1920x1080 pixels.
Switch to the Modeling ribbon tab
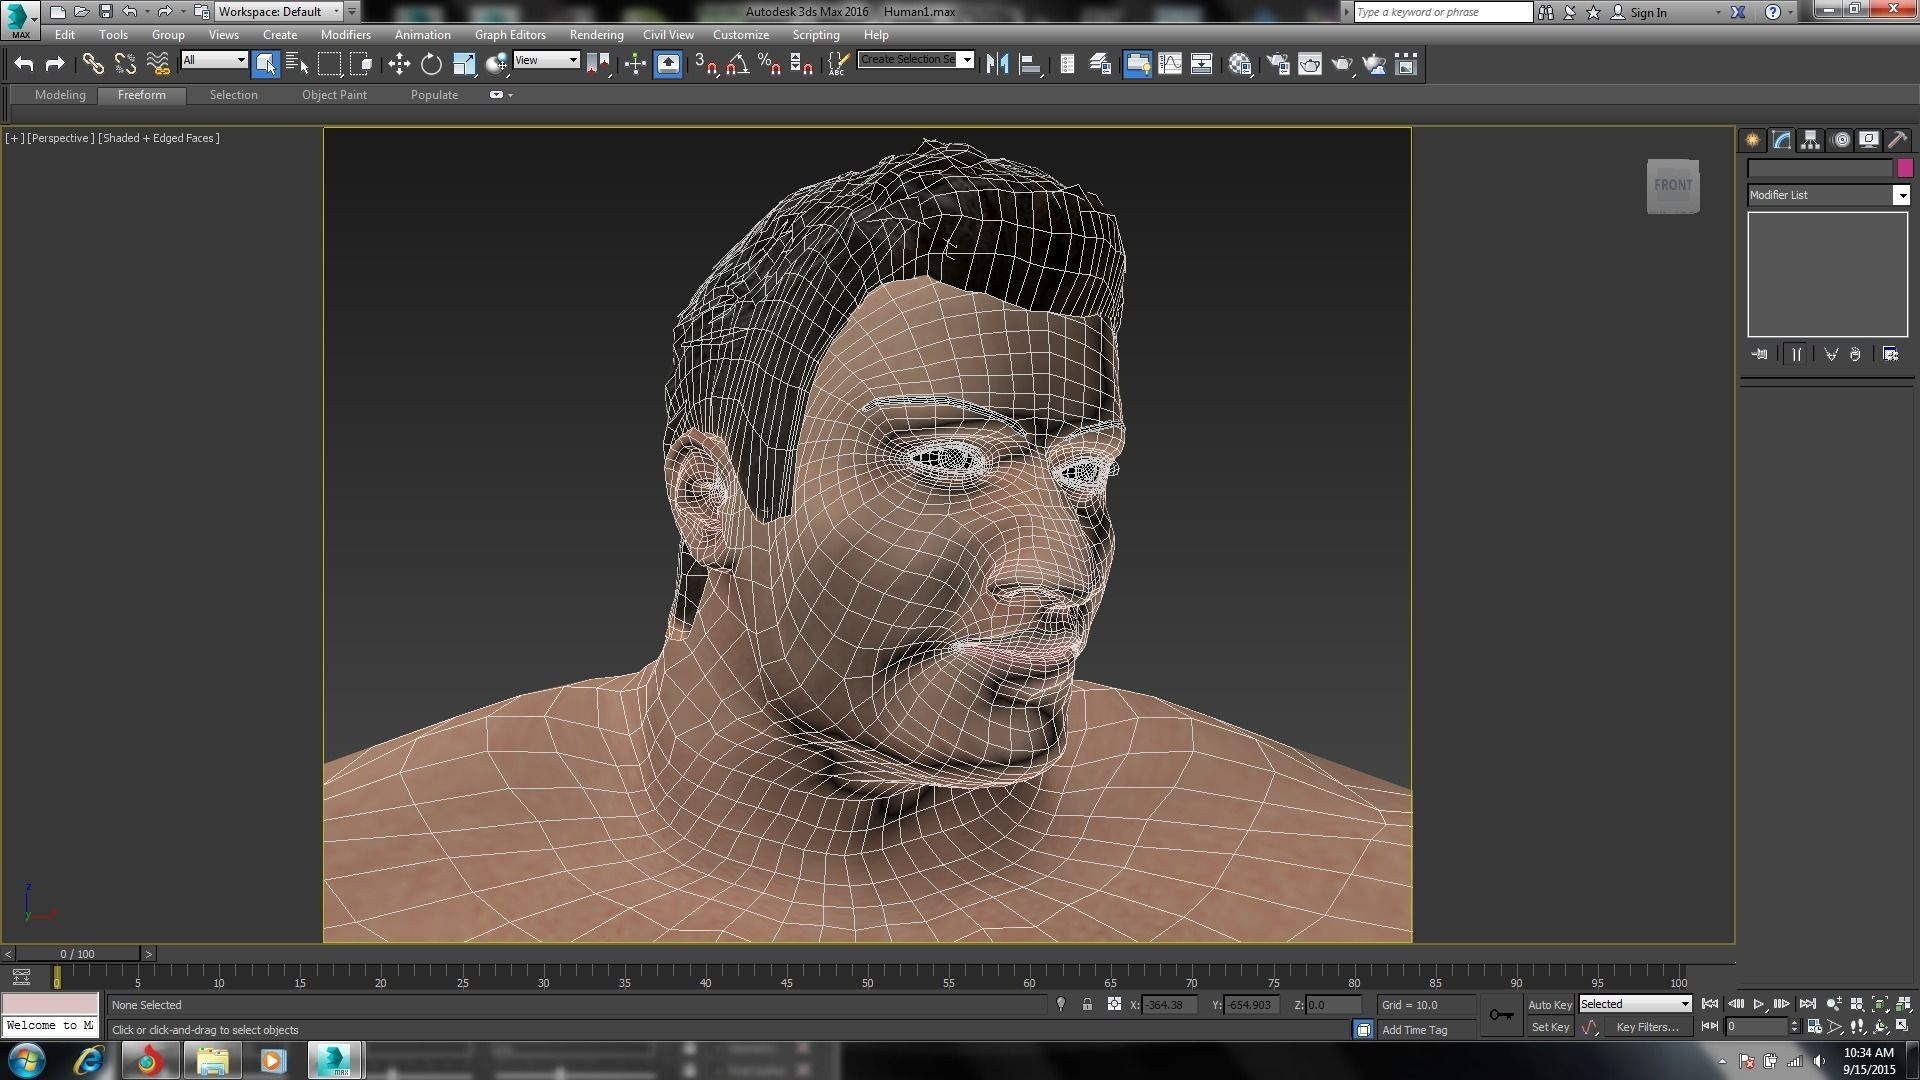pyautogui.click(x=60, y=95)
